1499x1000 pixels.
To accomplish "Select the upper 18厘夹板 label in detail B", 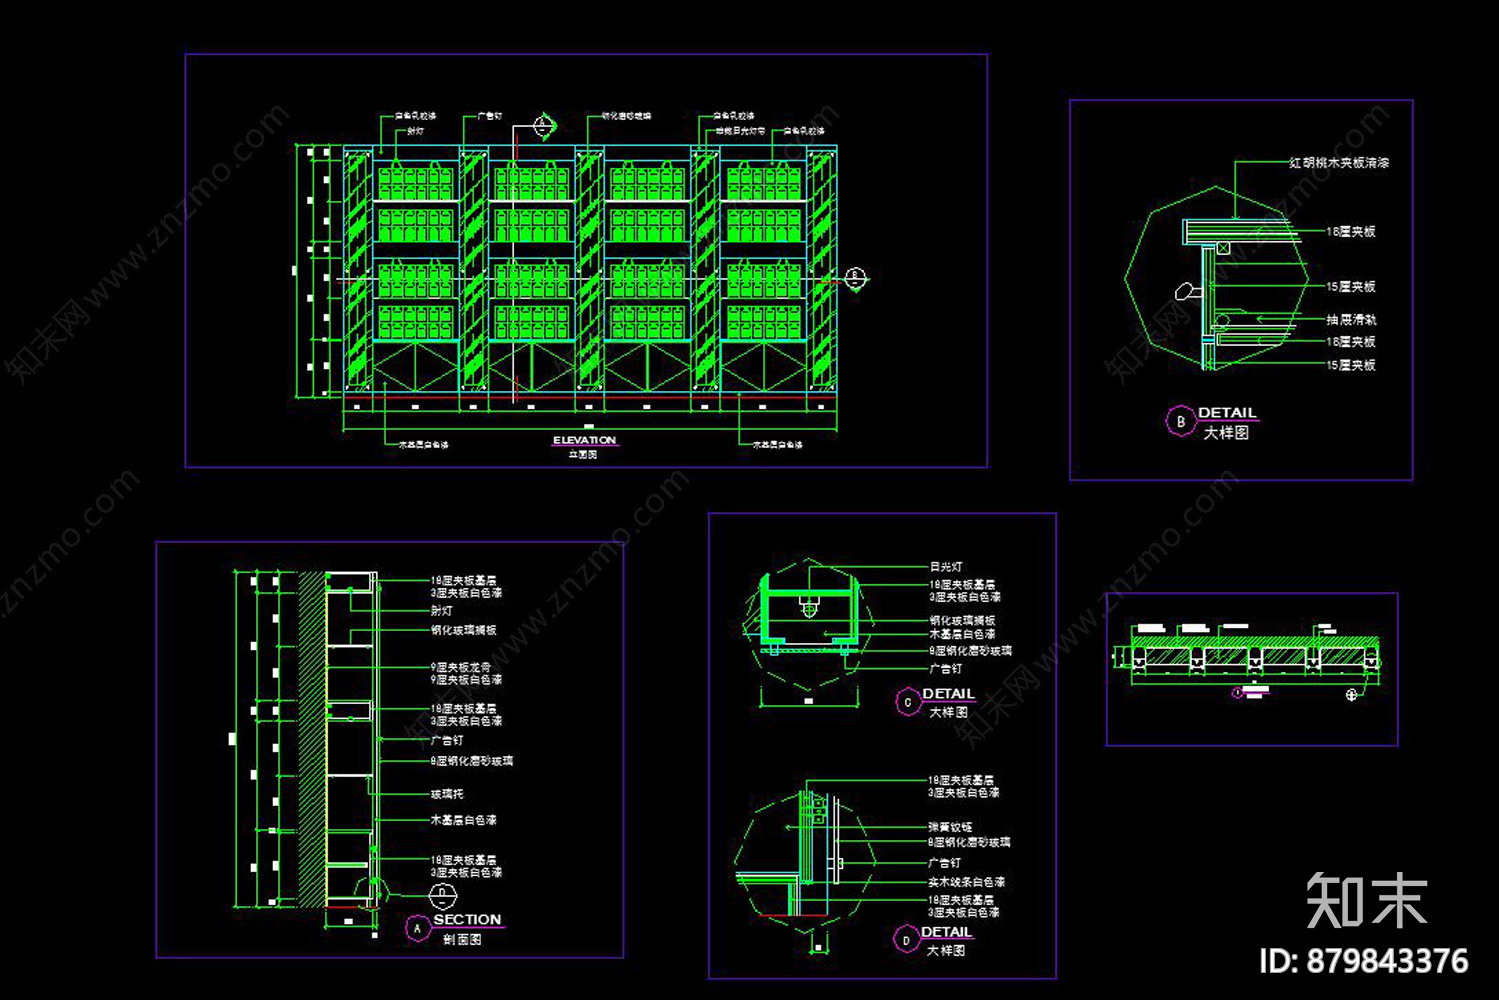I will (x=1351, y=231).
